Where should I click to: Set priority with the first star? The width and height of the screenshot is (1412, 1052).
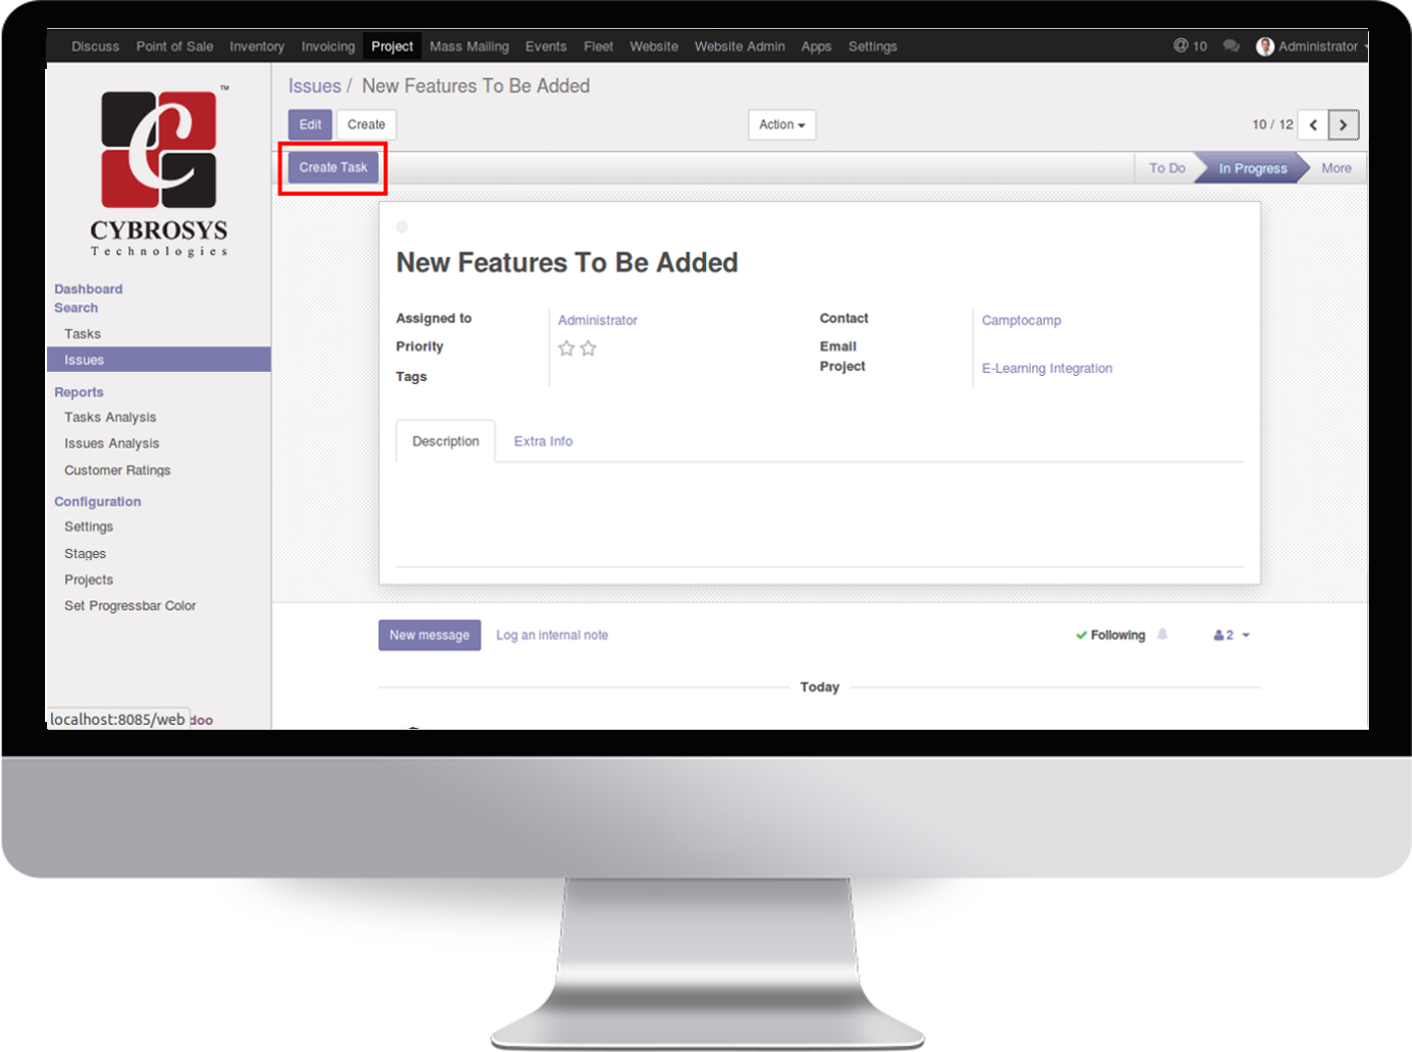coord(566,348)
